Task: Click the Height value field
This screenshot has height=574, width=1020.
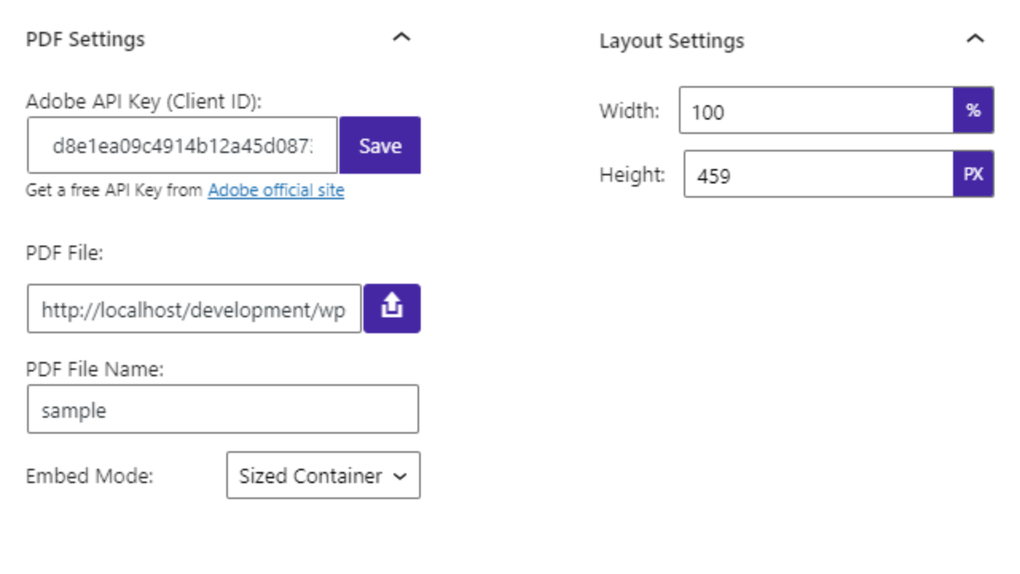Action: [817, 175]
